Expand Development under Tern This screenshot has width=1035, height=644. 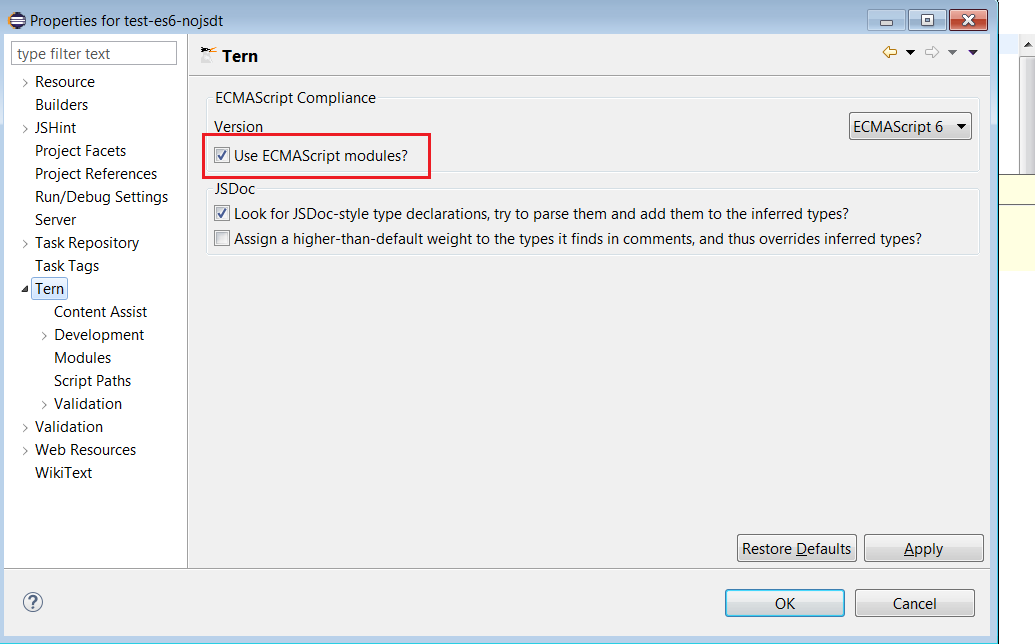click(44, 335)
